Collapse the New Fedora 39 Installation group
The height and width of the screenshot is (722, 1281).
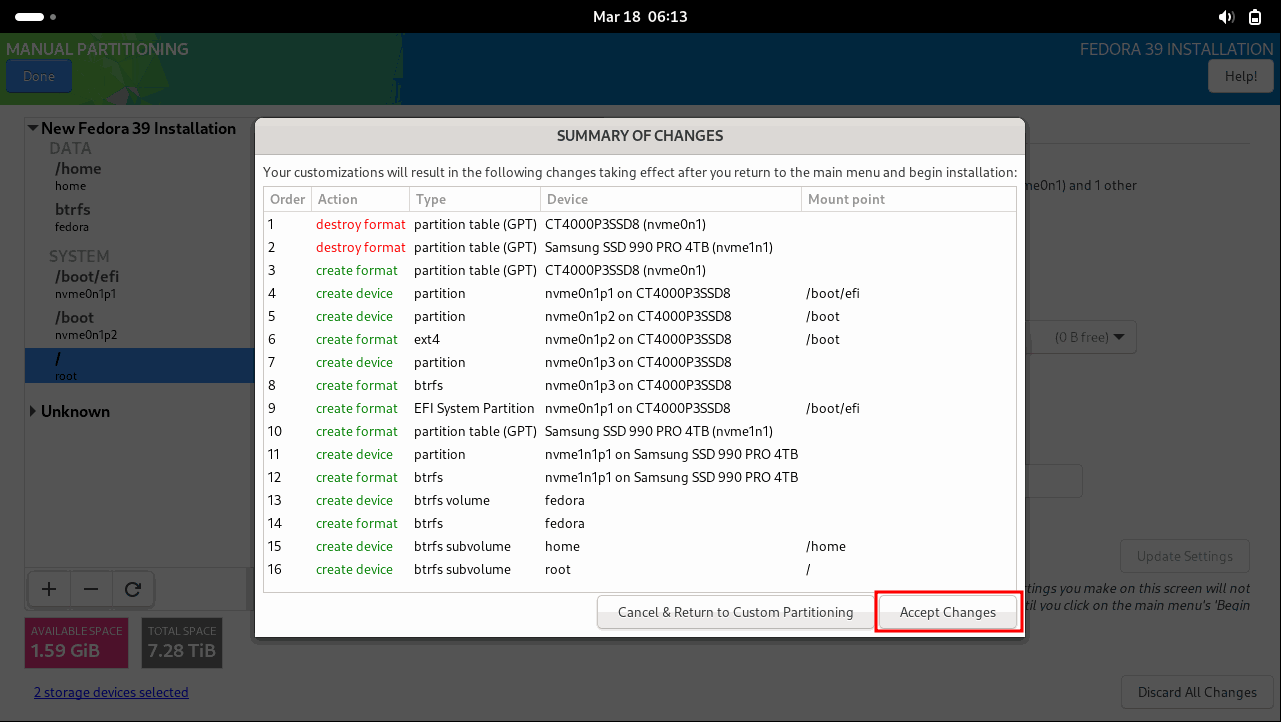(x=33, y=128)
